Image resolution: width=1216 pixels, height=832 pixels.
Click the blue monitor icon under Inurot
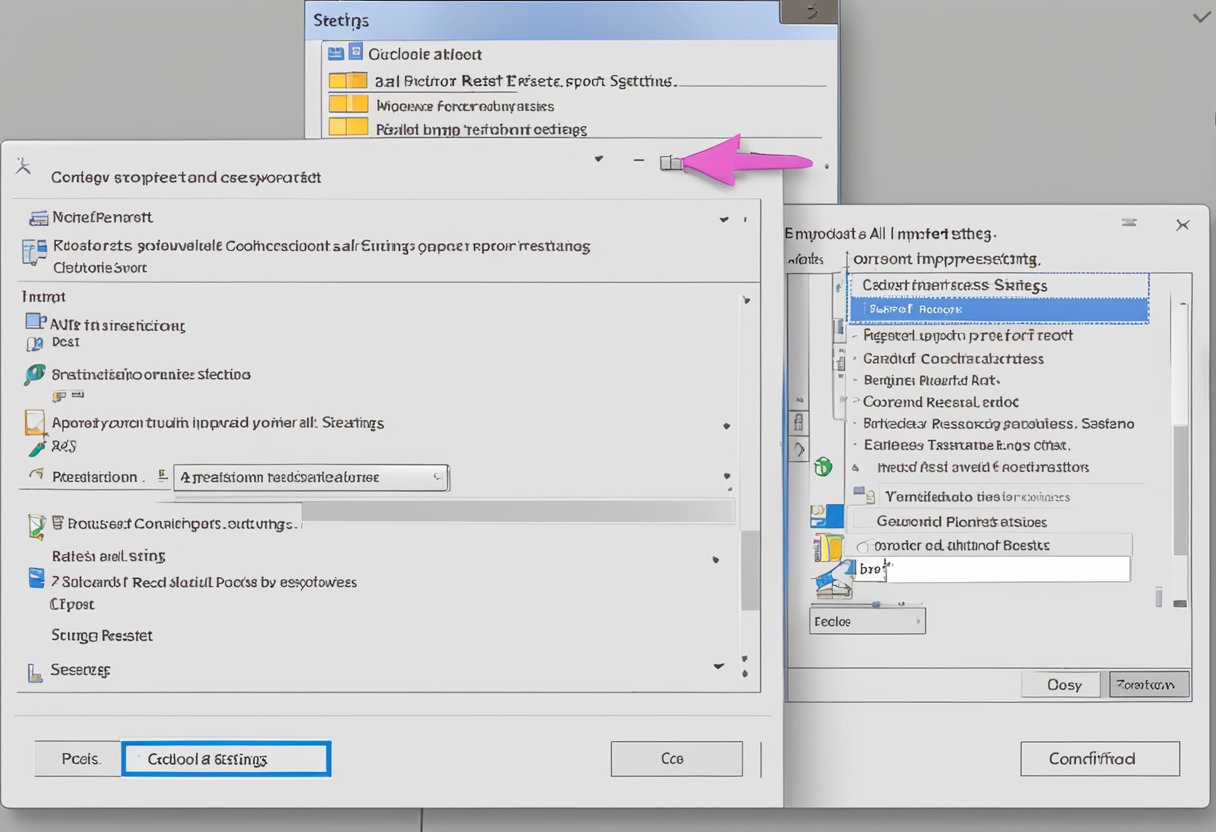tap(35, 322)
